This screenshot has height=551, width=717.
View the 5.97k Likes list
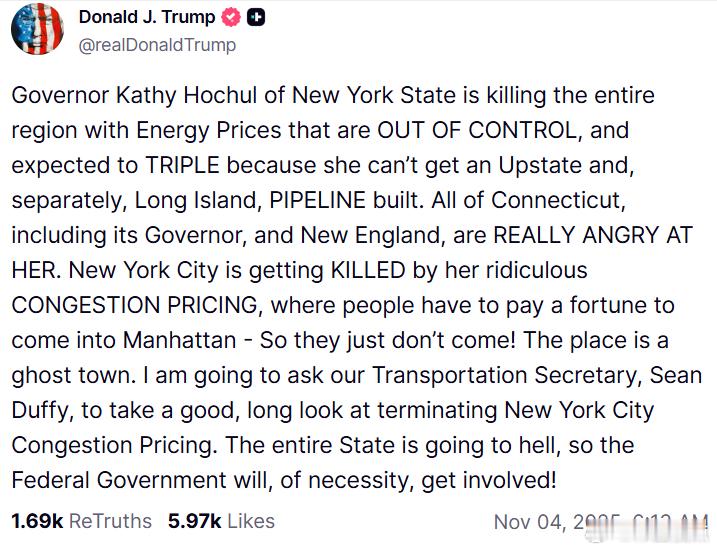click(221, 521)
